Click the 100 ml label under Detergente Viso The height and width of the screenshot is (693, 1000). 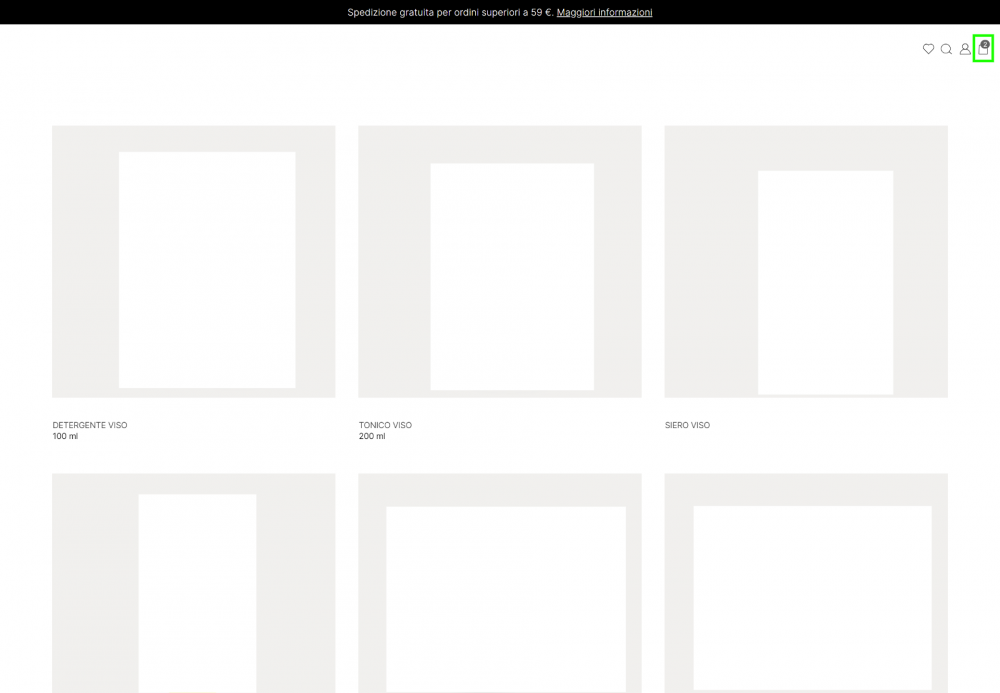pos(64,436)
